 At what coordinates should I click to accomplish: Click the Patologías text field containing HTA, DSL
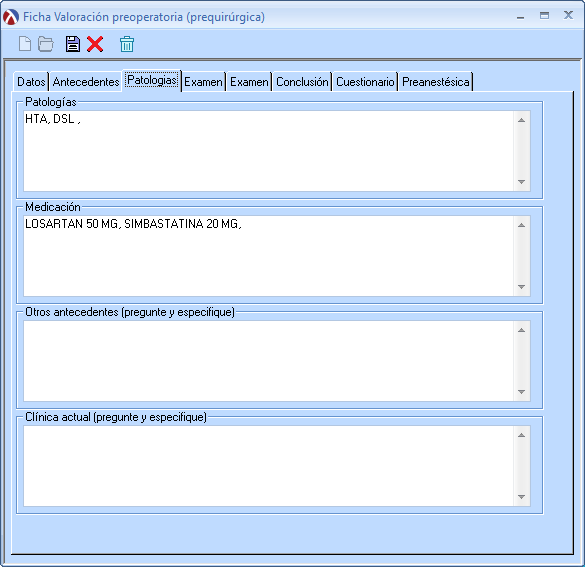pos(269,151)
